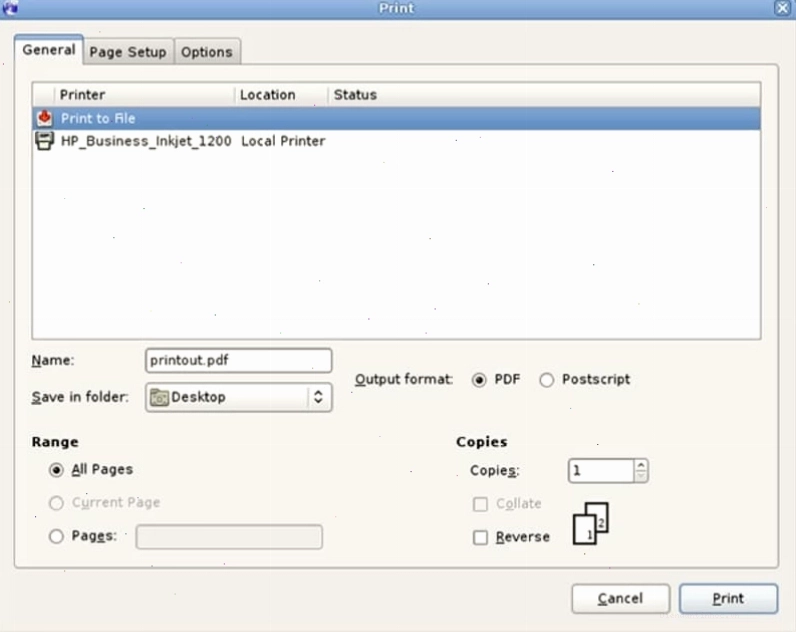Enable the Collate checkbox

[480, 504]
